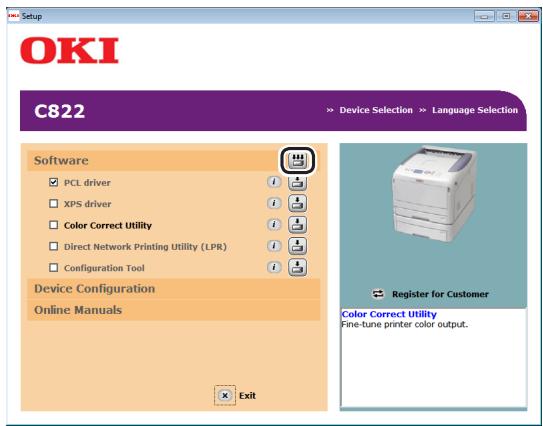
Task: Expand the Device Configuration section
Action: click(173, 289)
